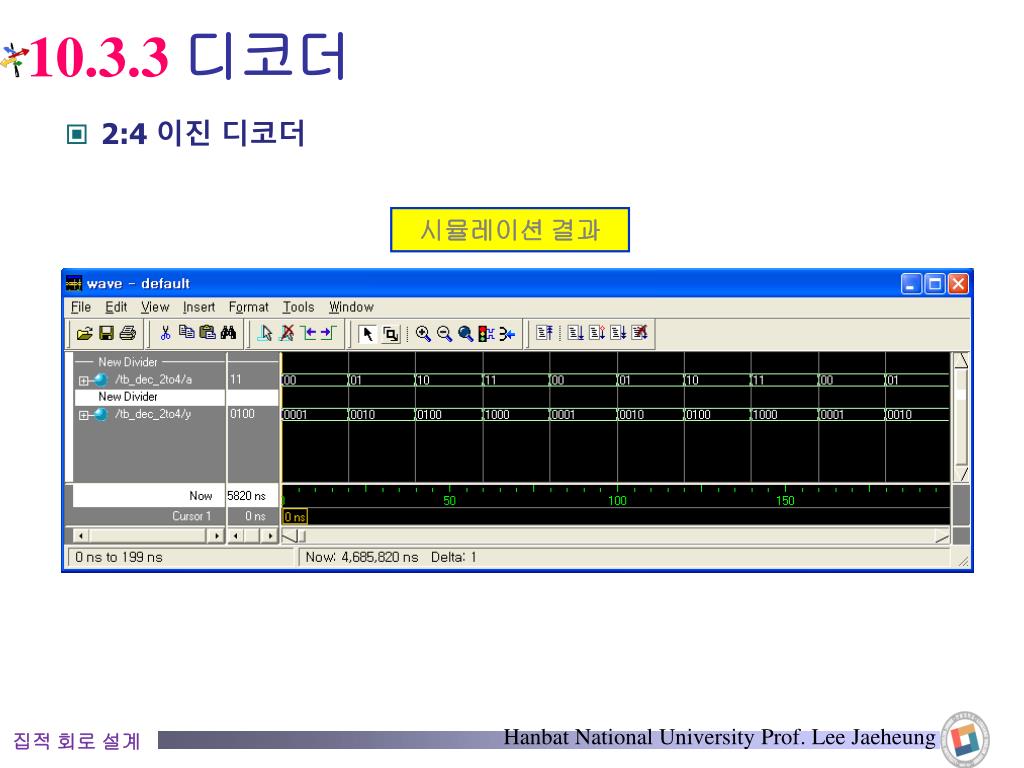Open the Tools menu

click(x=298, y=307)
